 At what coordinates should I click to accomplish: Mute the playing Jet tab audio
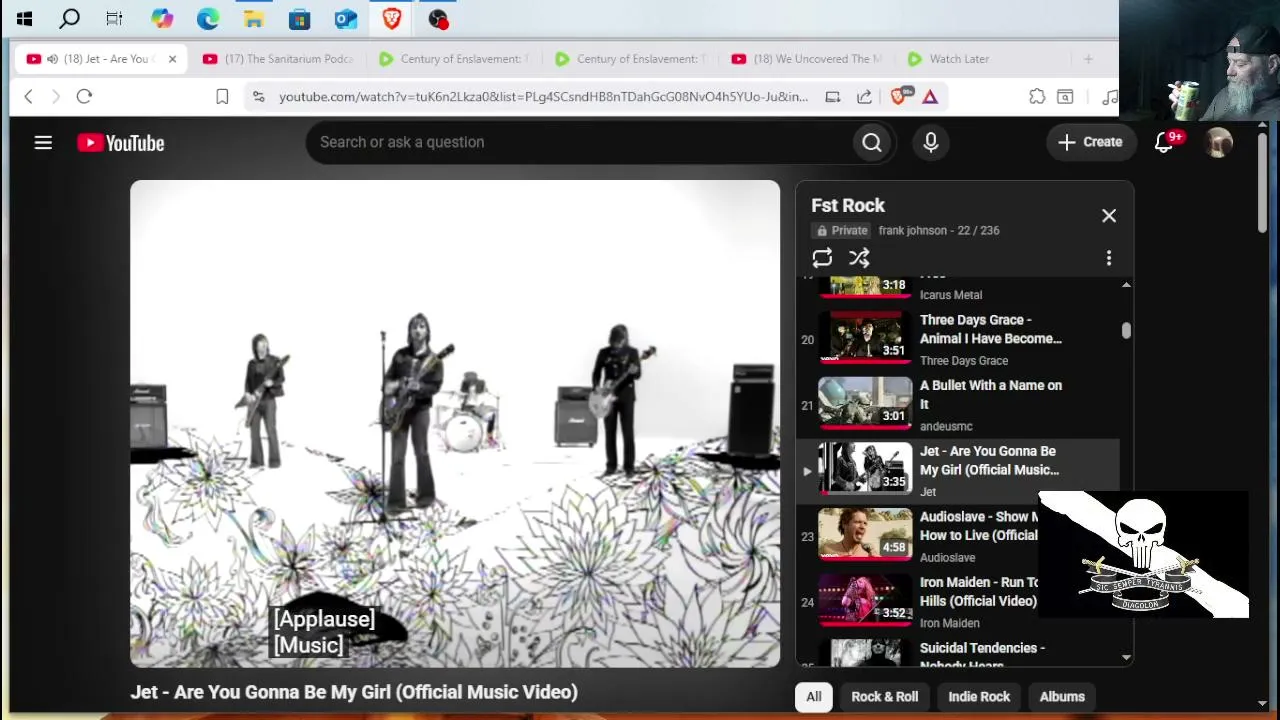pos(52,59)
